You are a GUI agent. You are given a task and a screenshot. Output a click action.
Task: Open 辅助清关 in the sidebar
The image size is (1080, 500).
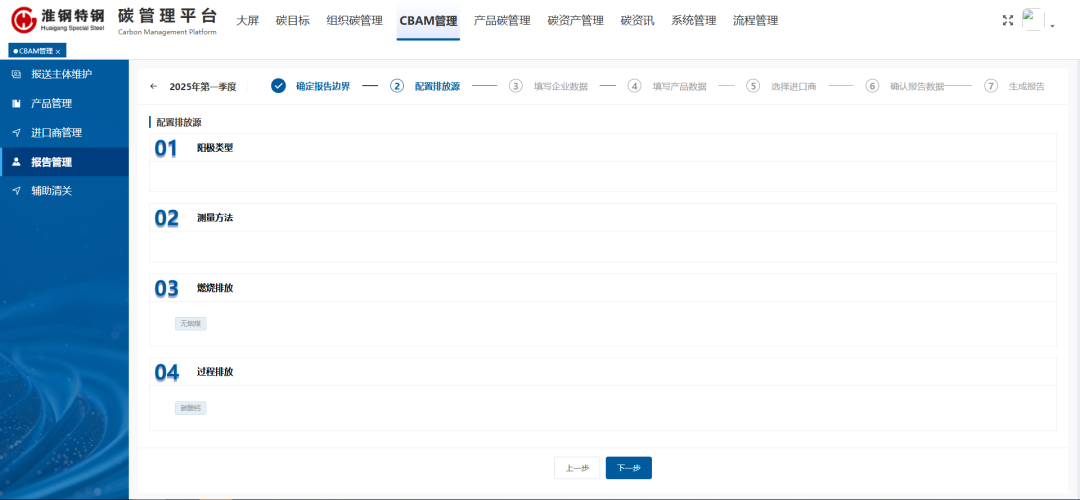[x=64, y=191]
